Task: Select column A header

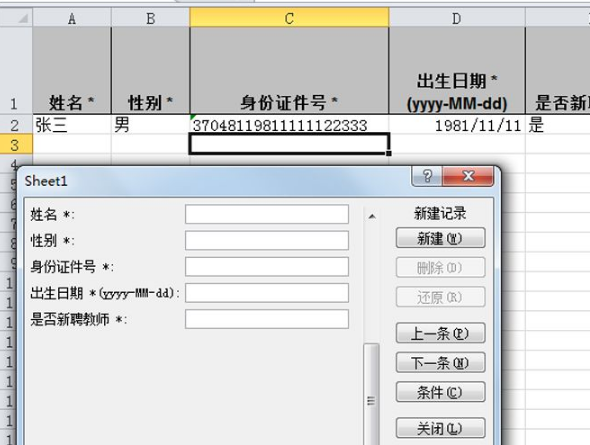Action: pyautogui.click(x=72, y=18)
